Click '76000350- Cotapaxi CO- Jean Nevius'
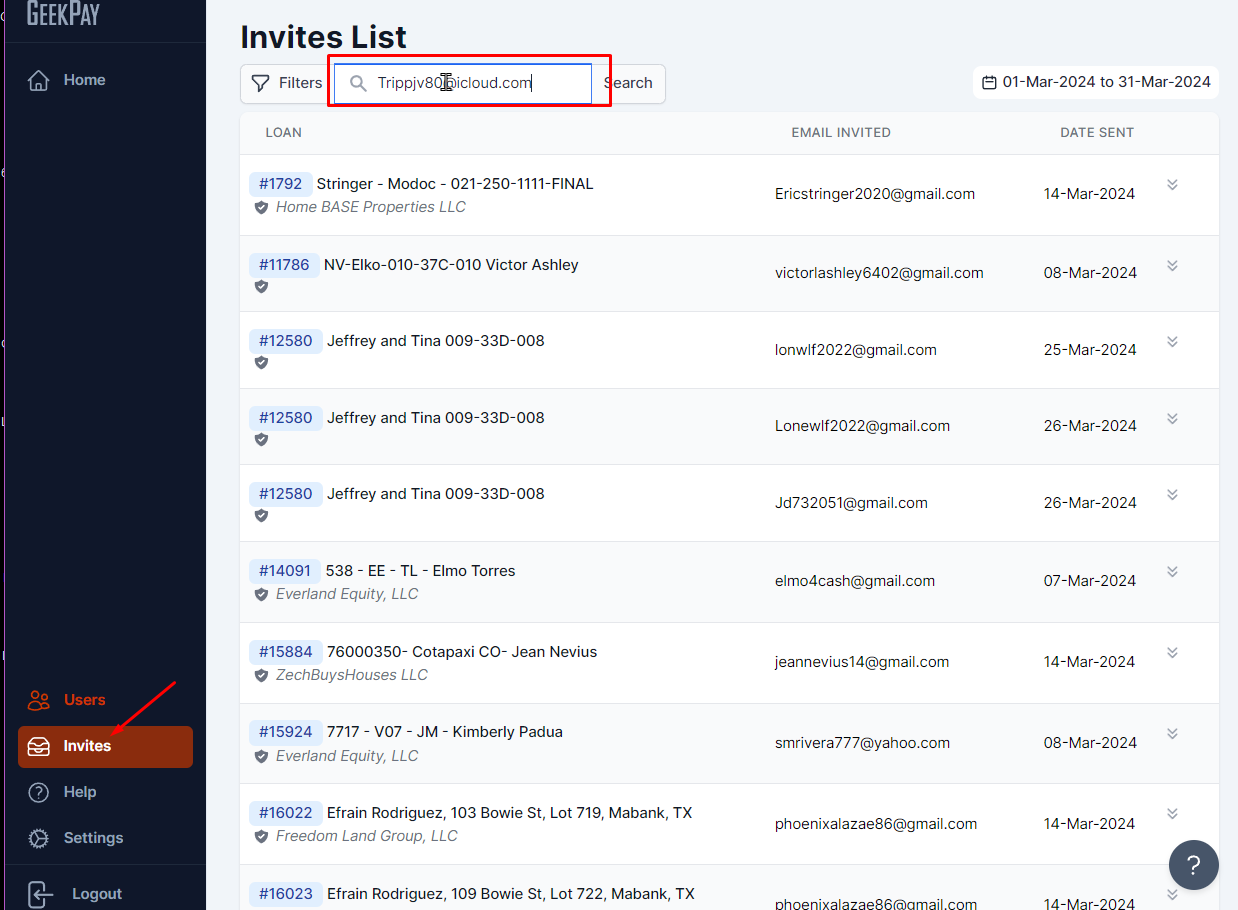The image size is (1238, 910). coord(462,652)
